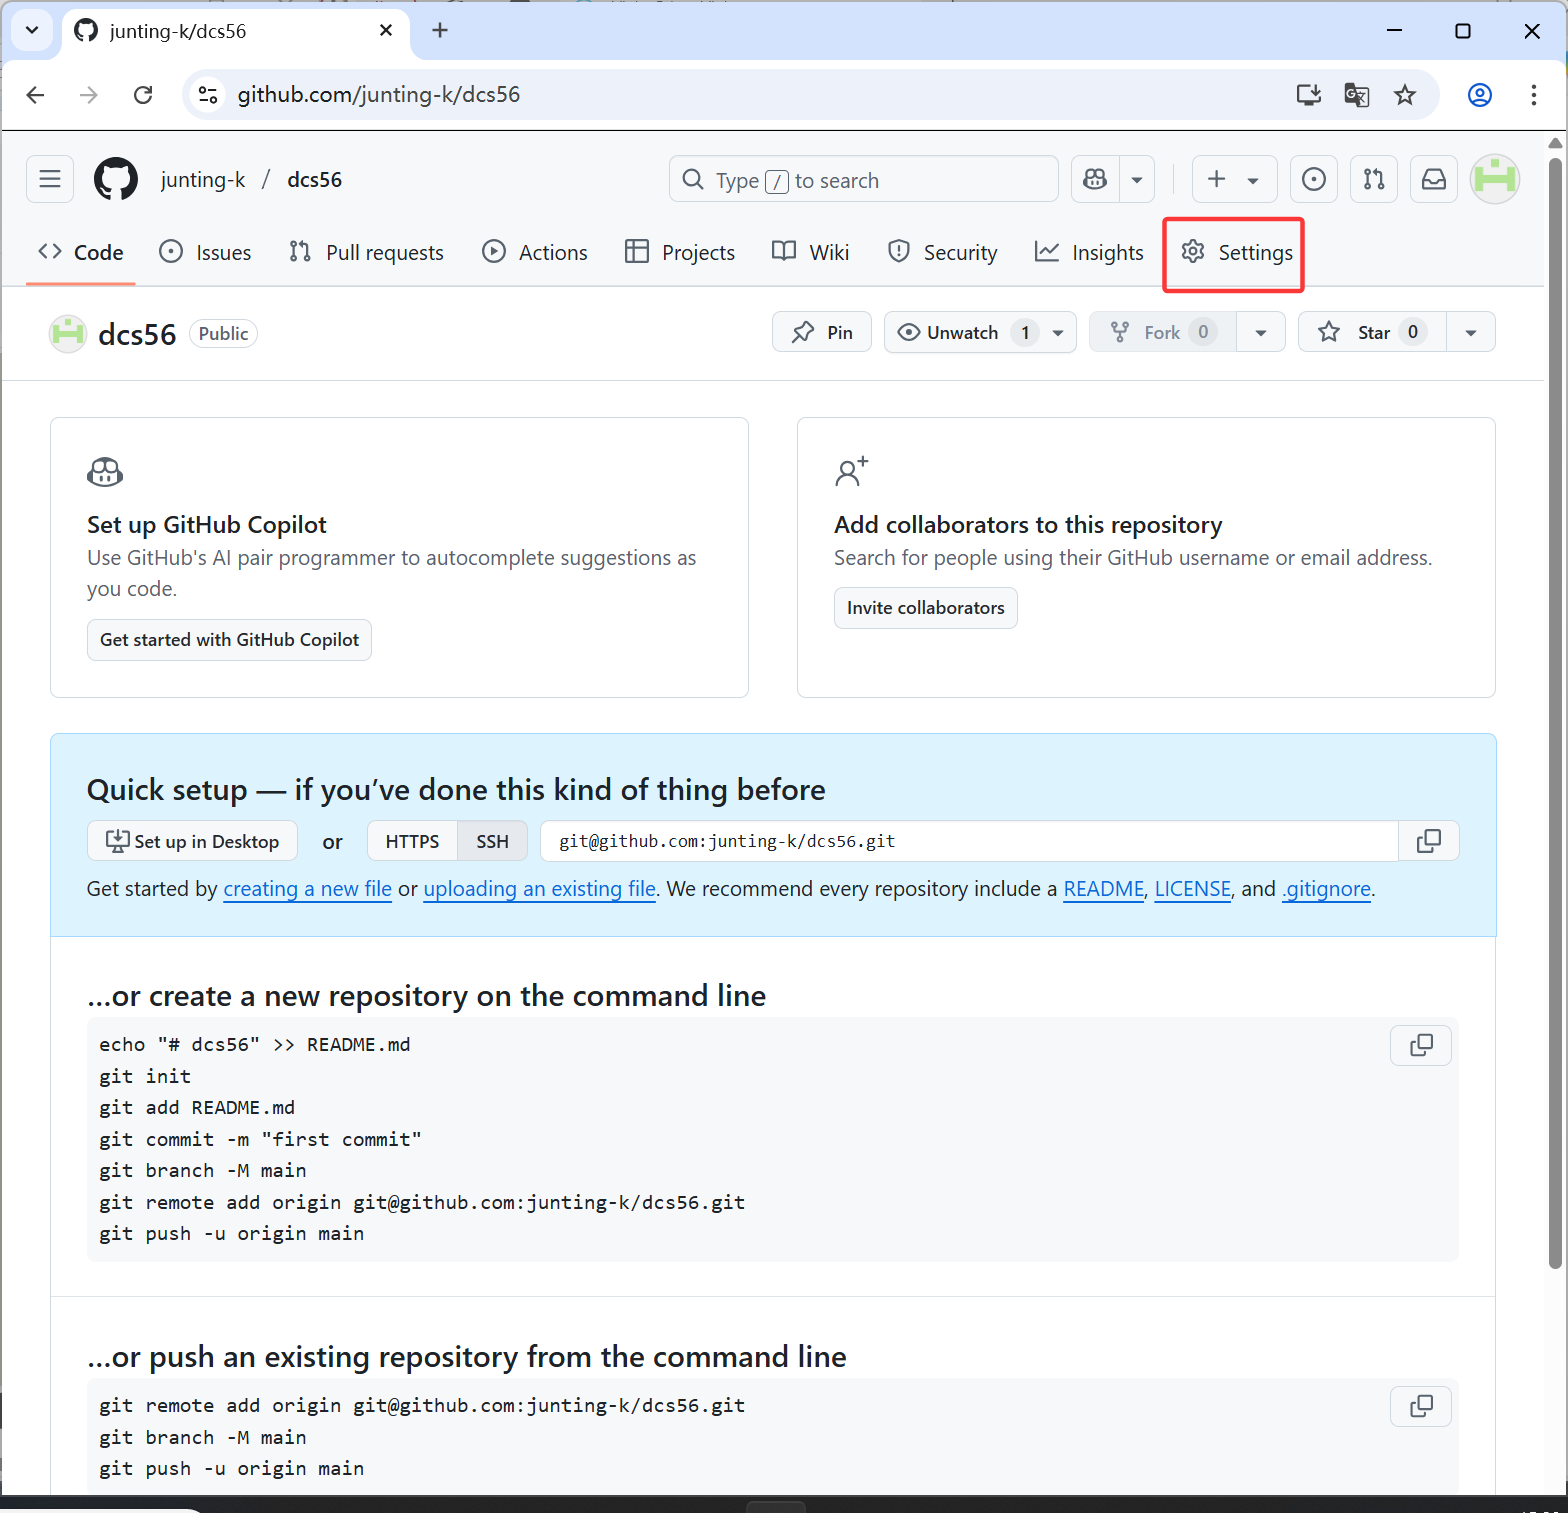Copy the SSH clone URL to clipboard
Image resolution: width=1568 pixels, height=1513 pixels.
(1429, 841)
